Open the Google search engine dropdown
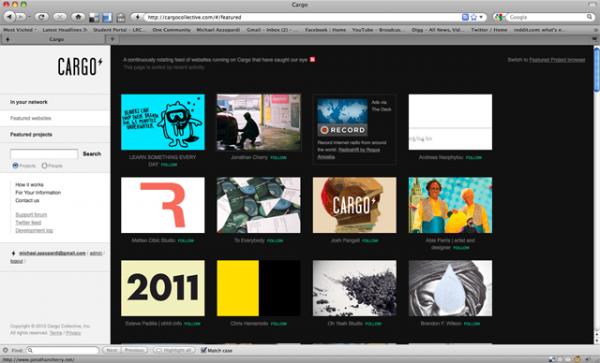This screenshot has height=363, width=600. 499,17
